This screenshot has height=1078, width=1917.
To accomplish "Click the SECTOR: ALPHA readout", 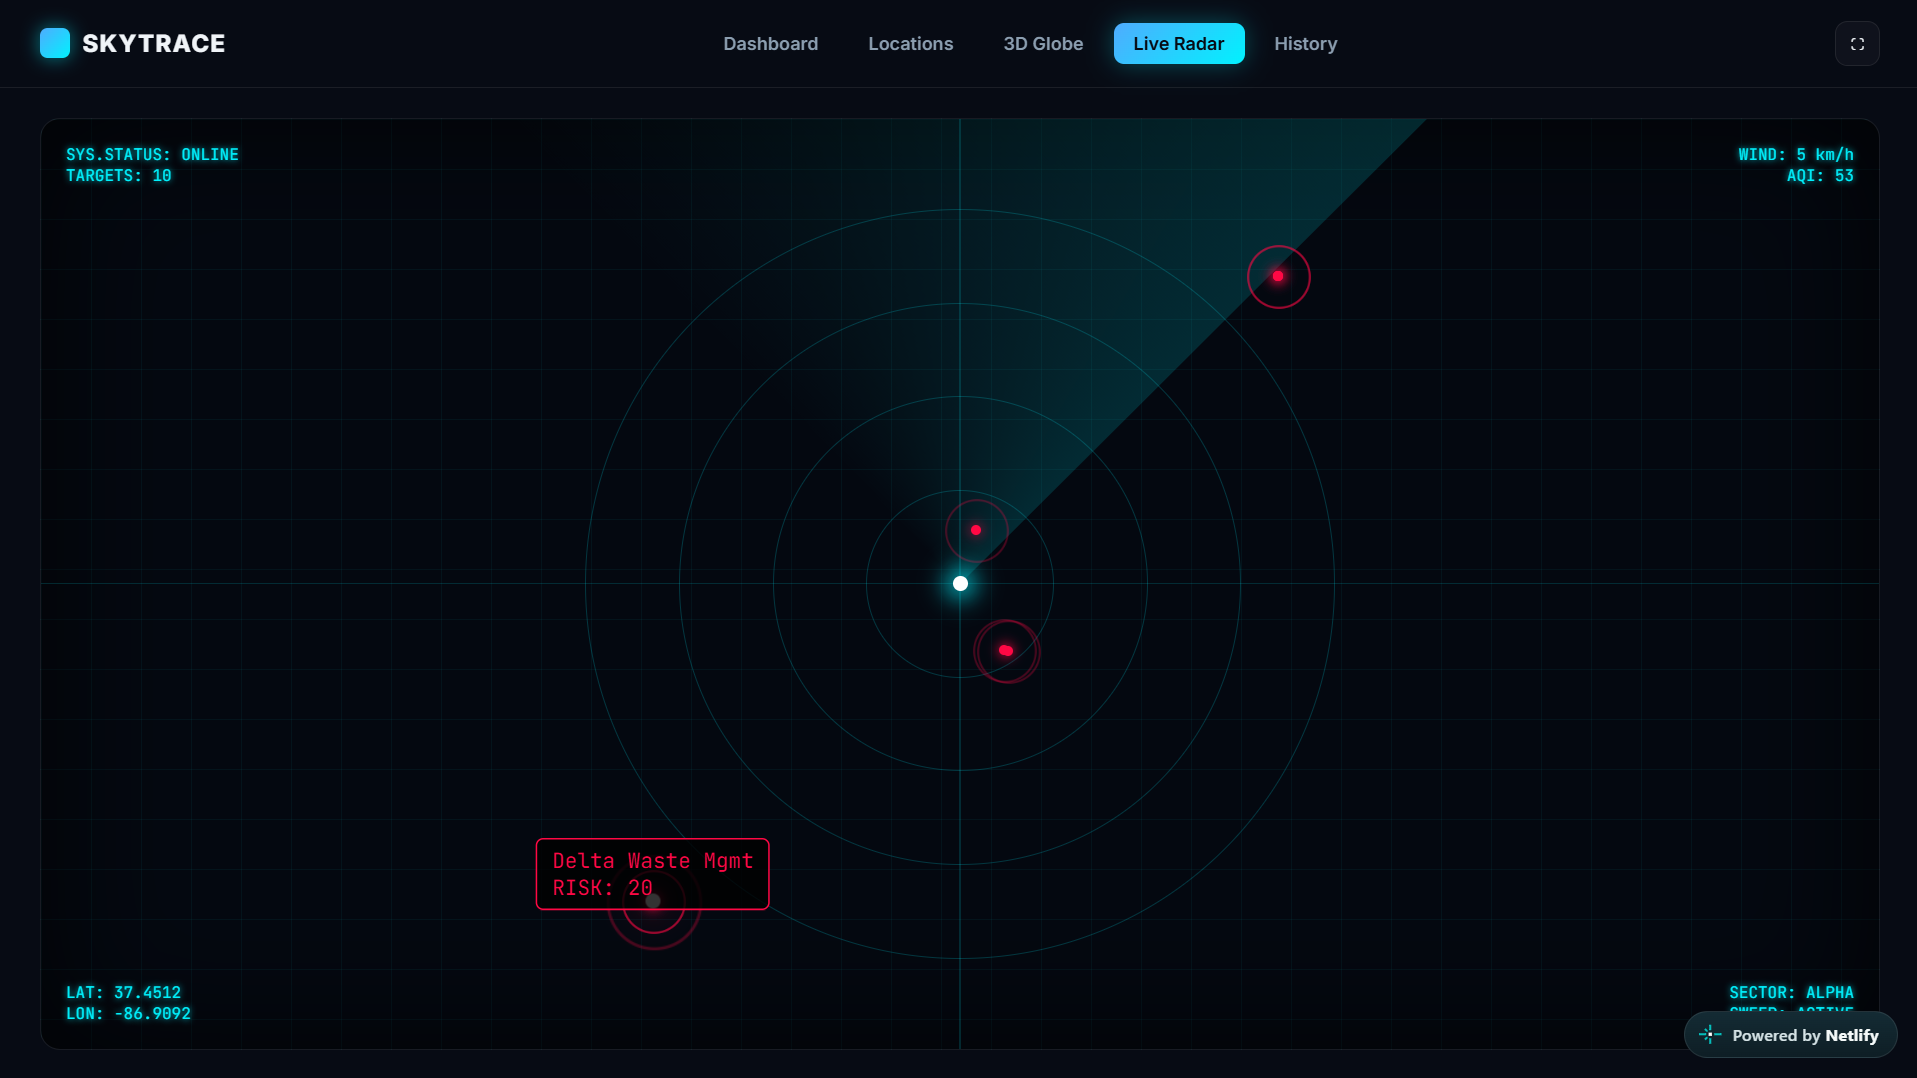I will point(1791,993).
